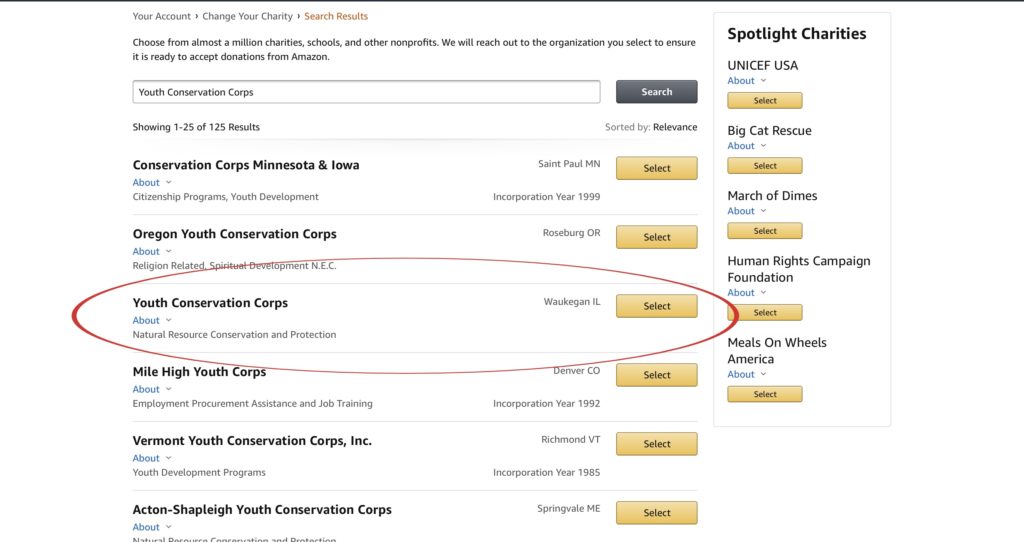This screenshot has height=542, width=1024.
Task: Select Oregon Youth Conservation Corps charity
Action: (656, 237)
